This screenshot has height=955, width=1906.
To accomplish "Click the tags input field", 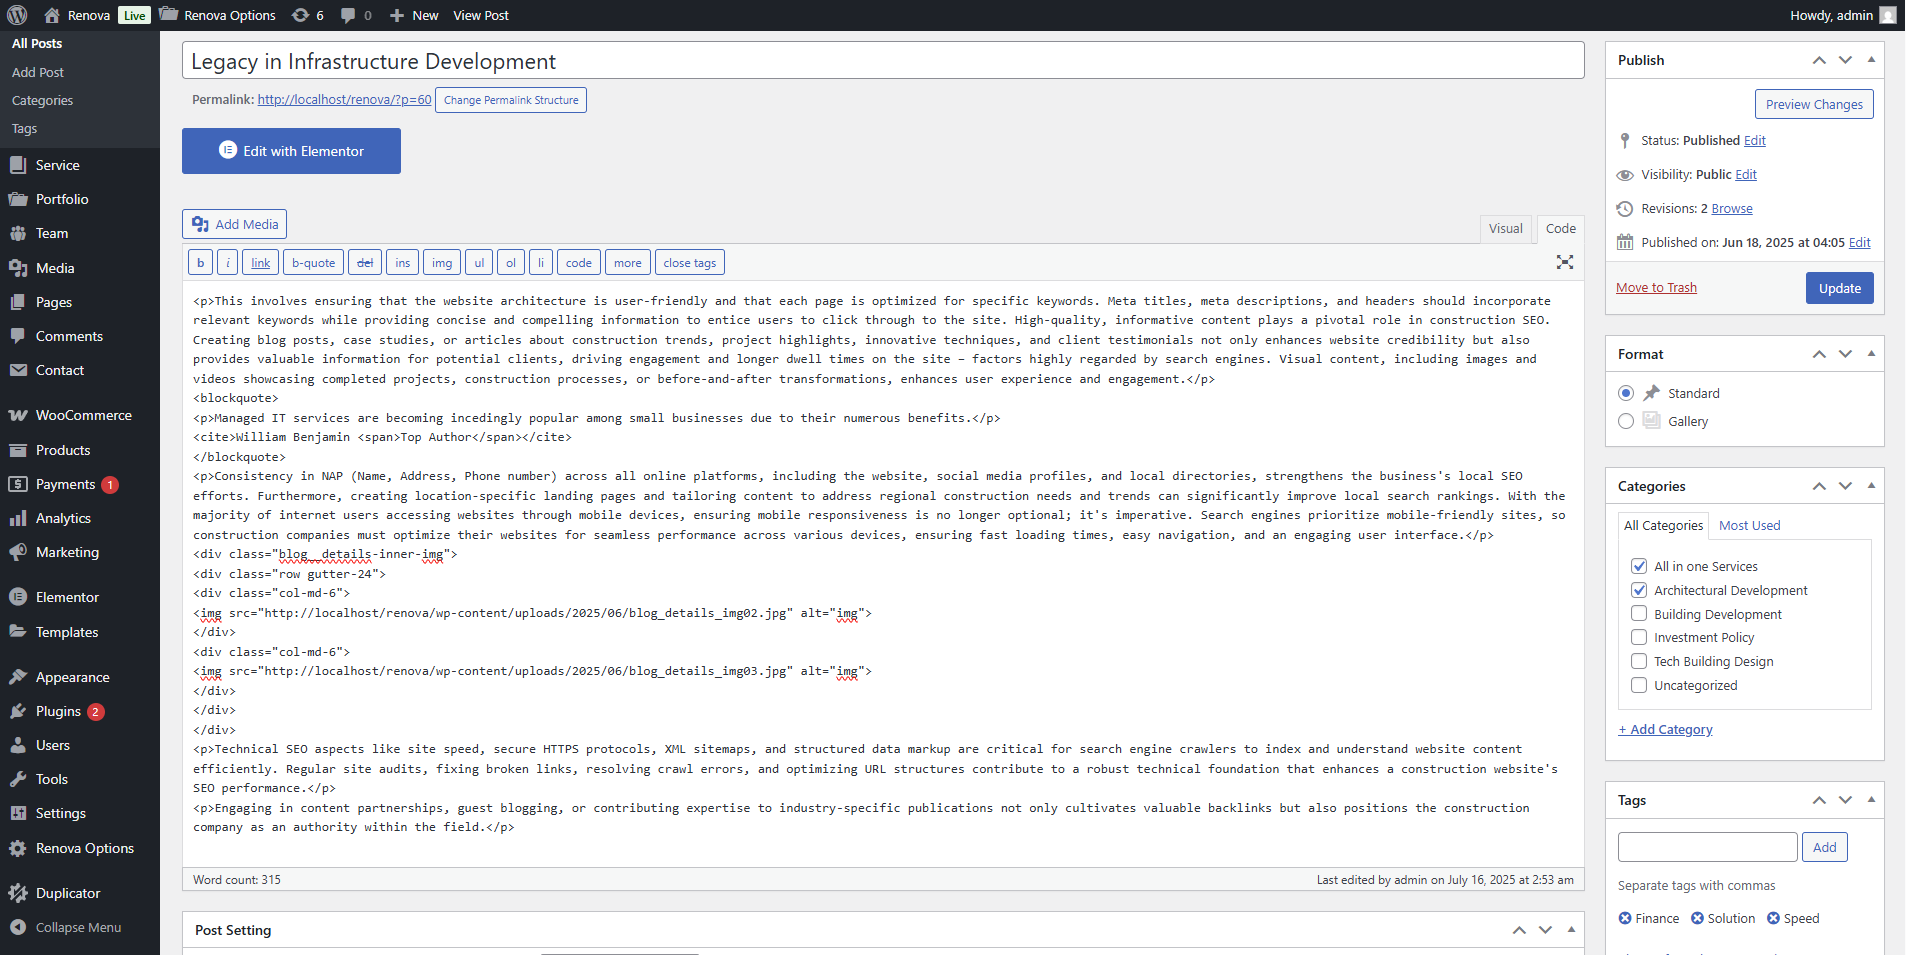I will click(x=1707, y=847).
